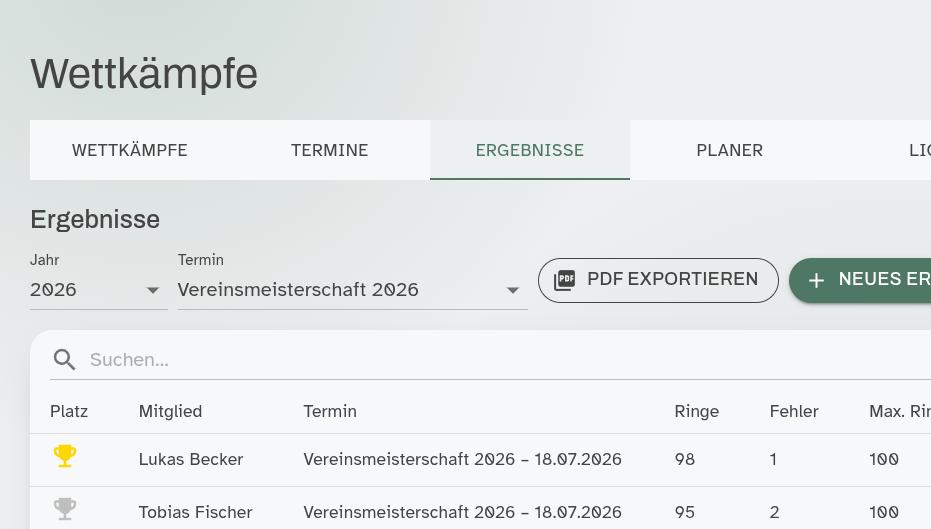Click Lukas Becker's Termin cell text
The width and height of the screenshot is (931, 529).
point(463,460)
